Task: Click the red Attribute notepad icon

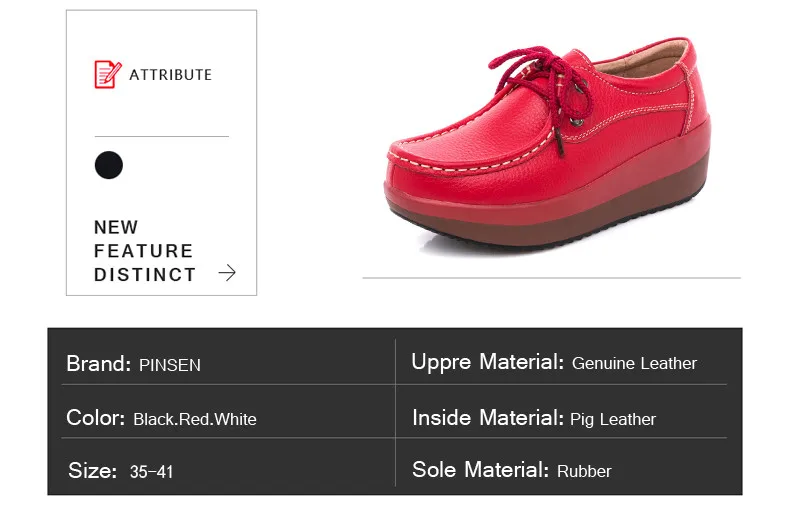Action: click(x=108, y=74)
